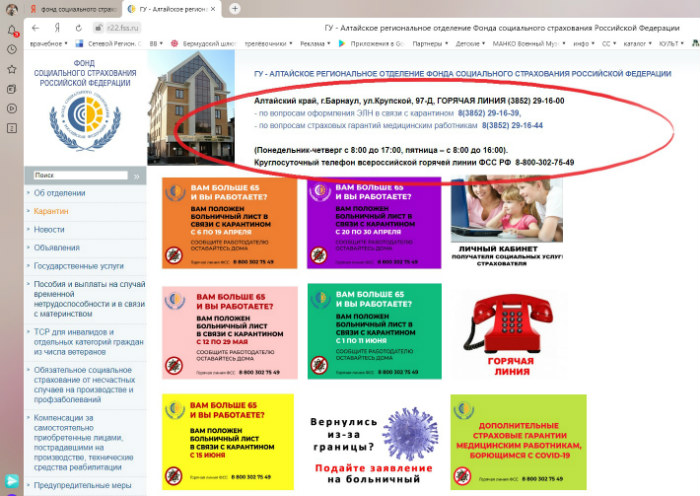Expand the ВВ bookmarks folder
The width and height of the screenshot is (700, 496).
(x=156, y=43)
